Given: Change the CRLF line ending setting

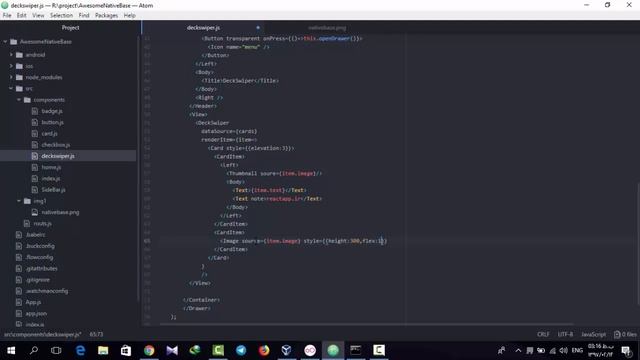Looking at the screenshot, I should click(543, 334).
